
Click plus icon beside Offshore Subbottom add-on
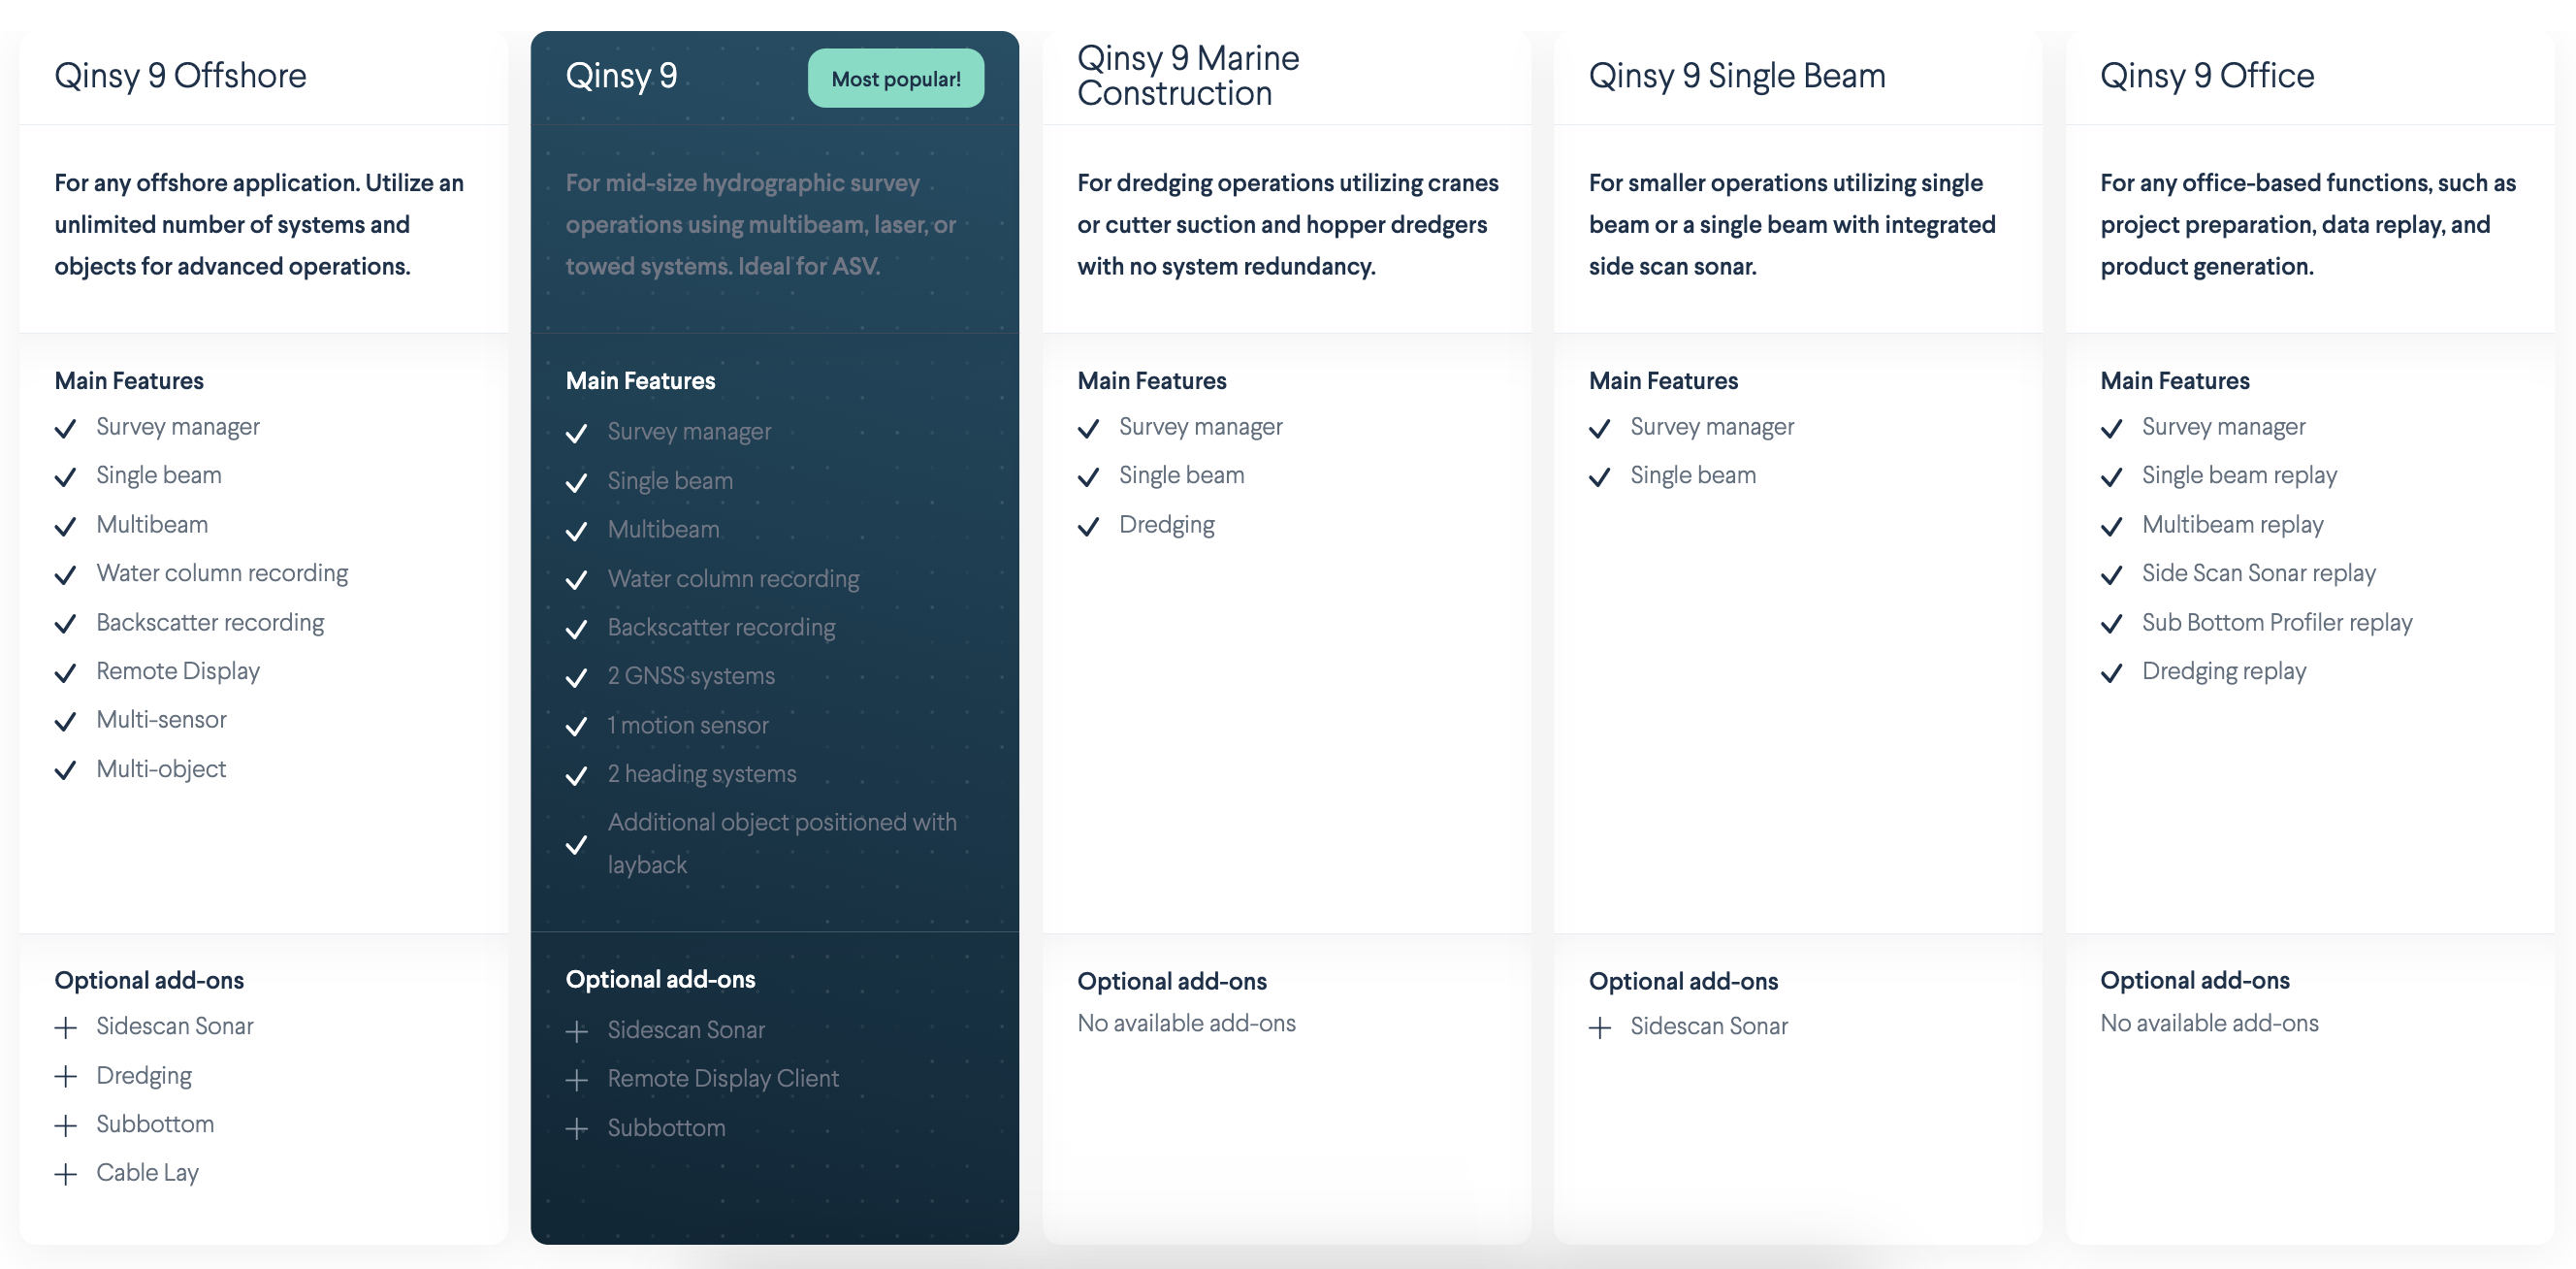pos(66,1125)
